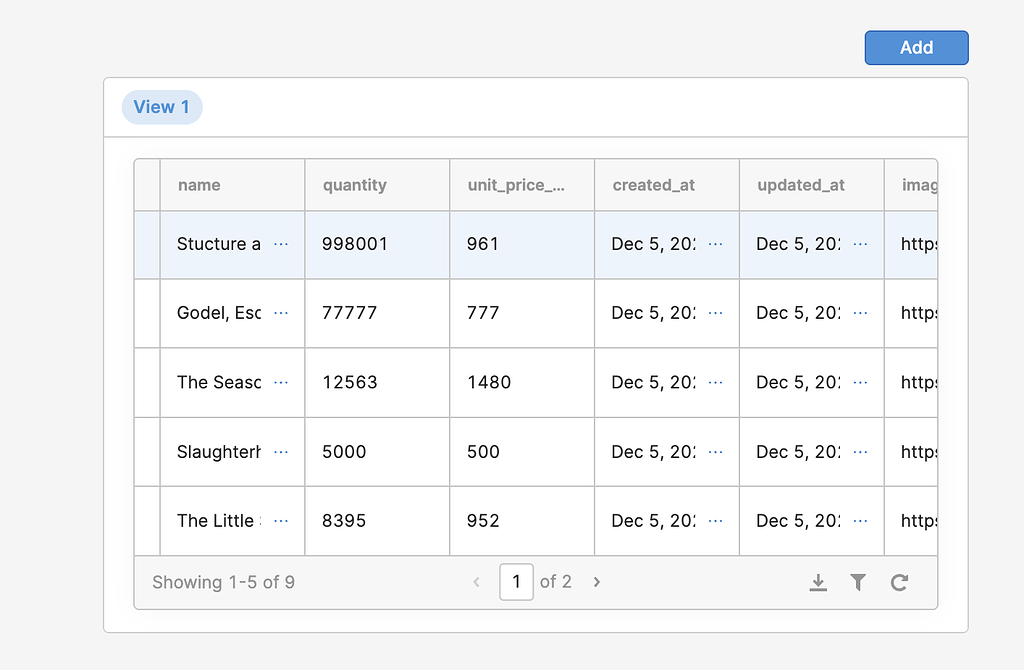Open the ellipsis in The Little row's name cell

click(281, 520)
